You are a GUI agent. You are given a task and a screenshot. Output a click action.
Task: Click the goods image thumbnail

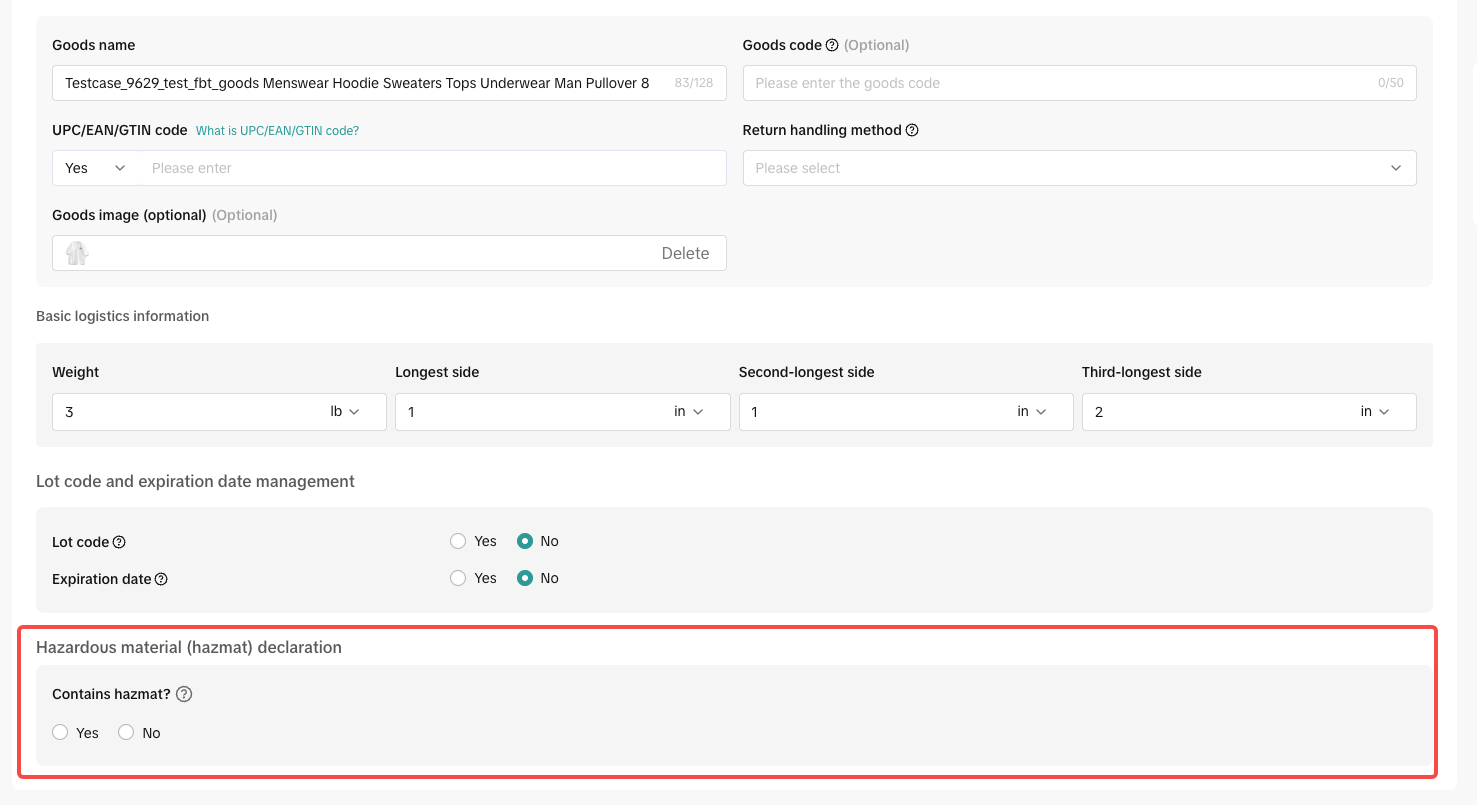77,253
